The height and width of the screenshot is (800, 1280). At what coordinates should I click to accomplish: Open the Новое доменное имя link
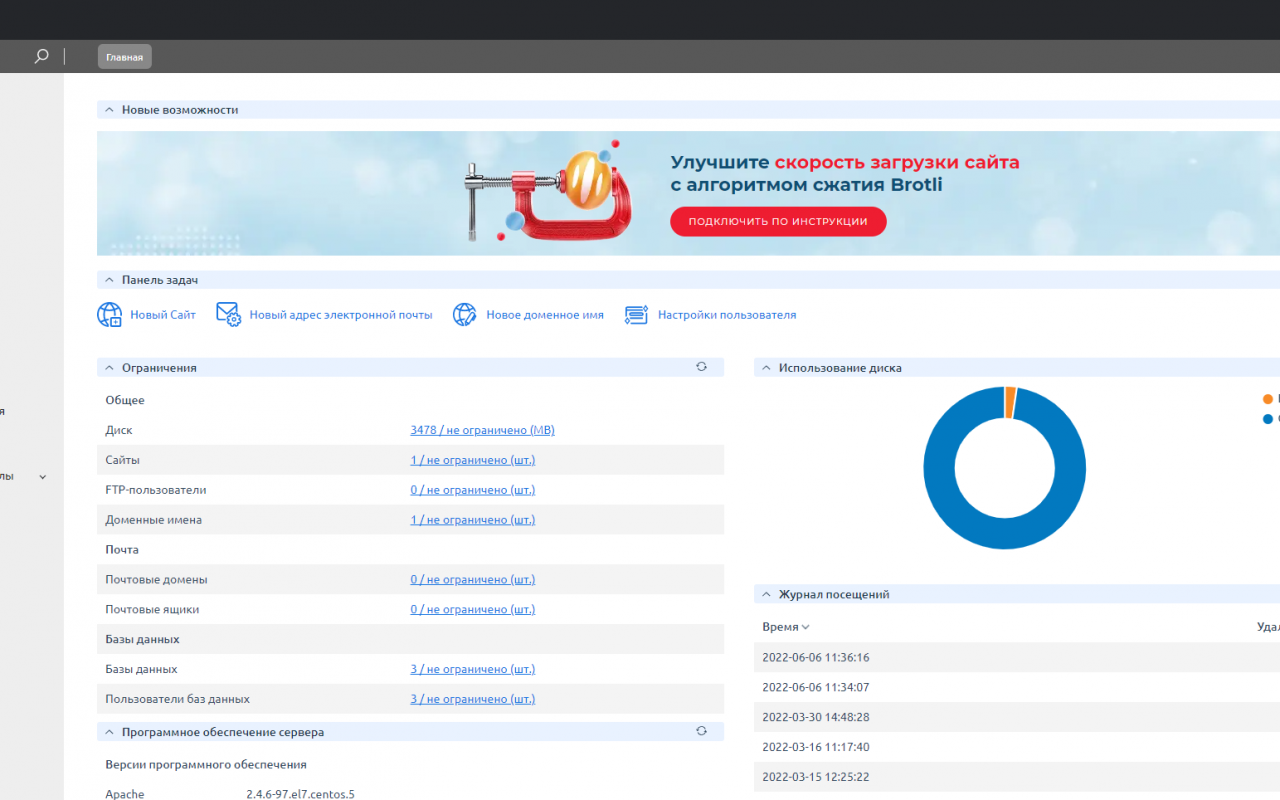point(545,315)
